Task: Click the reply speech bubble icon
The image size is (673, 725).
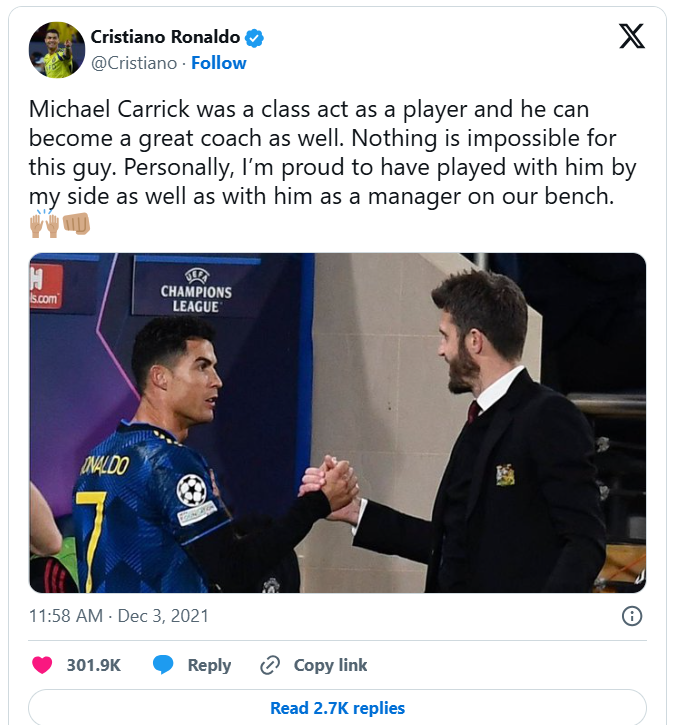Action: click(164, 665)
